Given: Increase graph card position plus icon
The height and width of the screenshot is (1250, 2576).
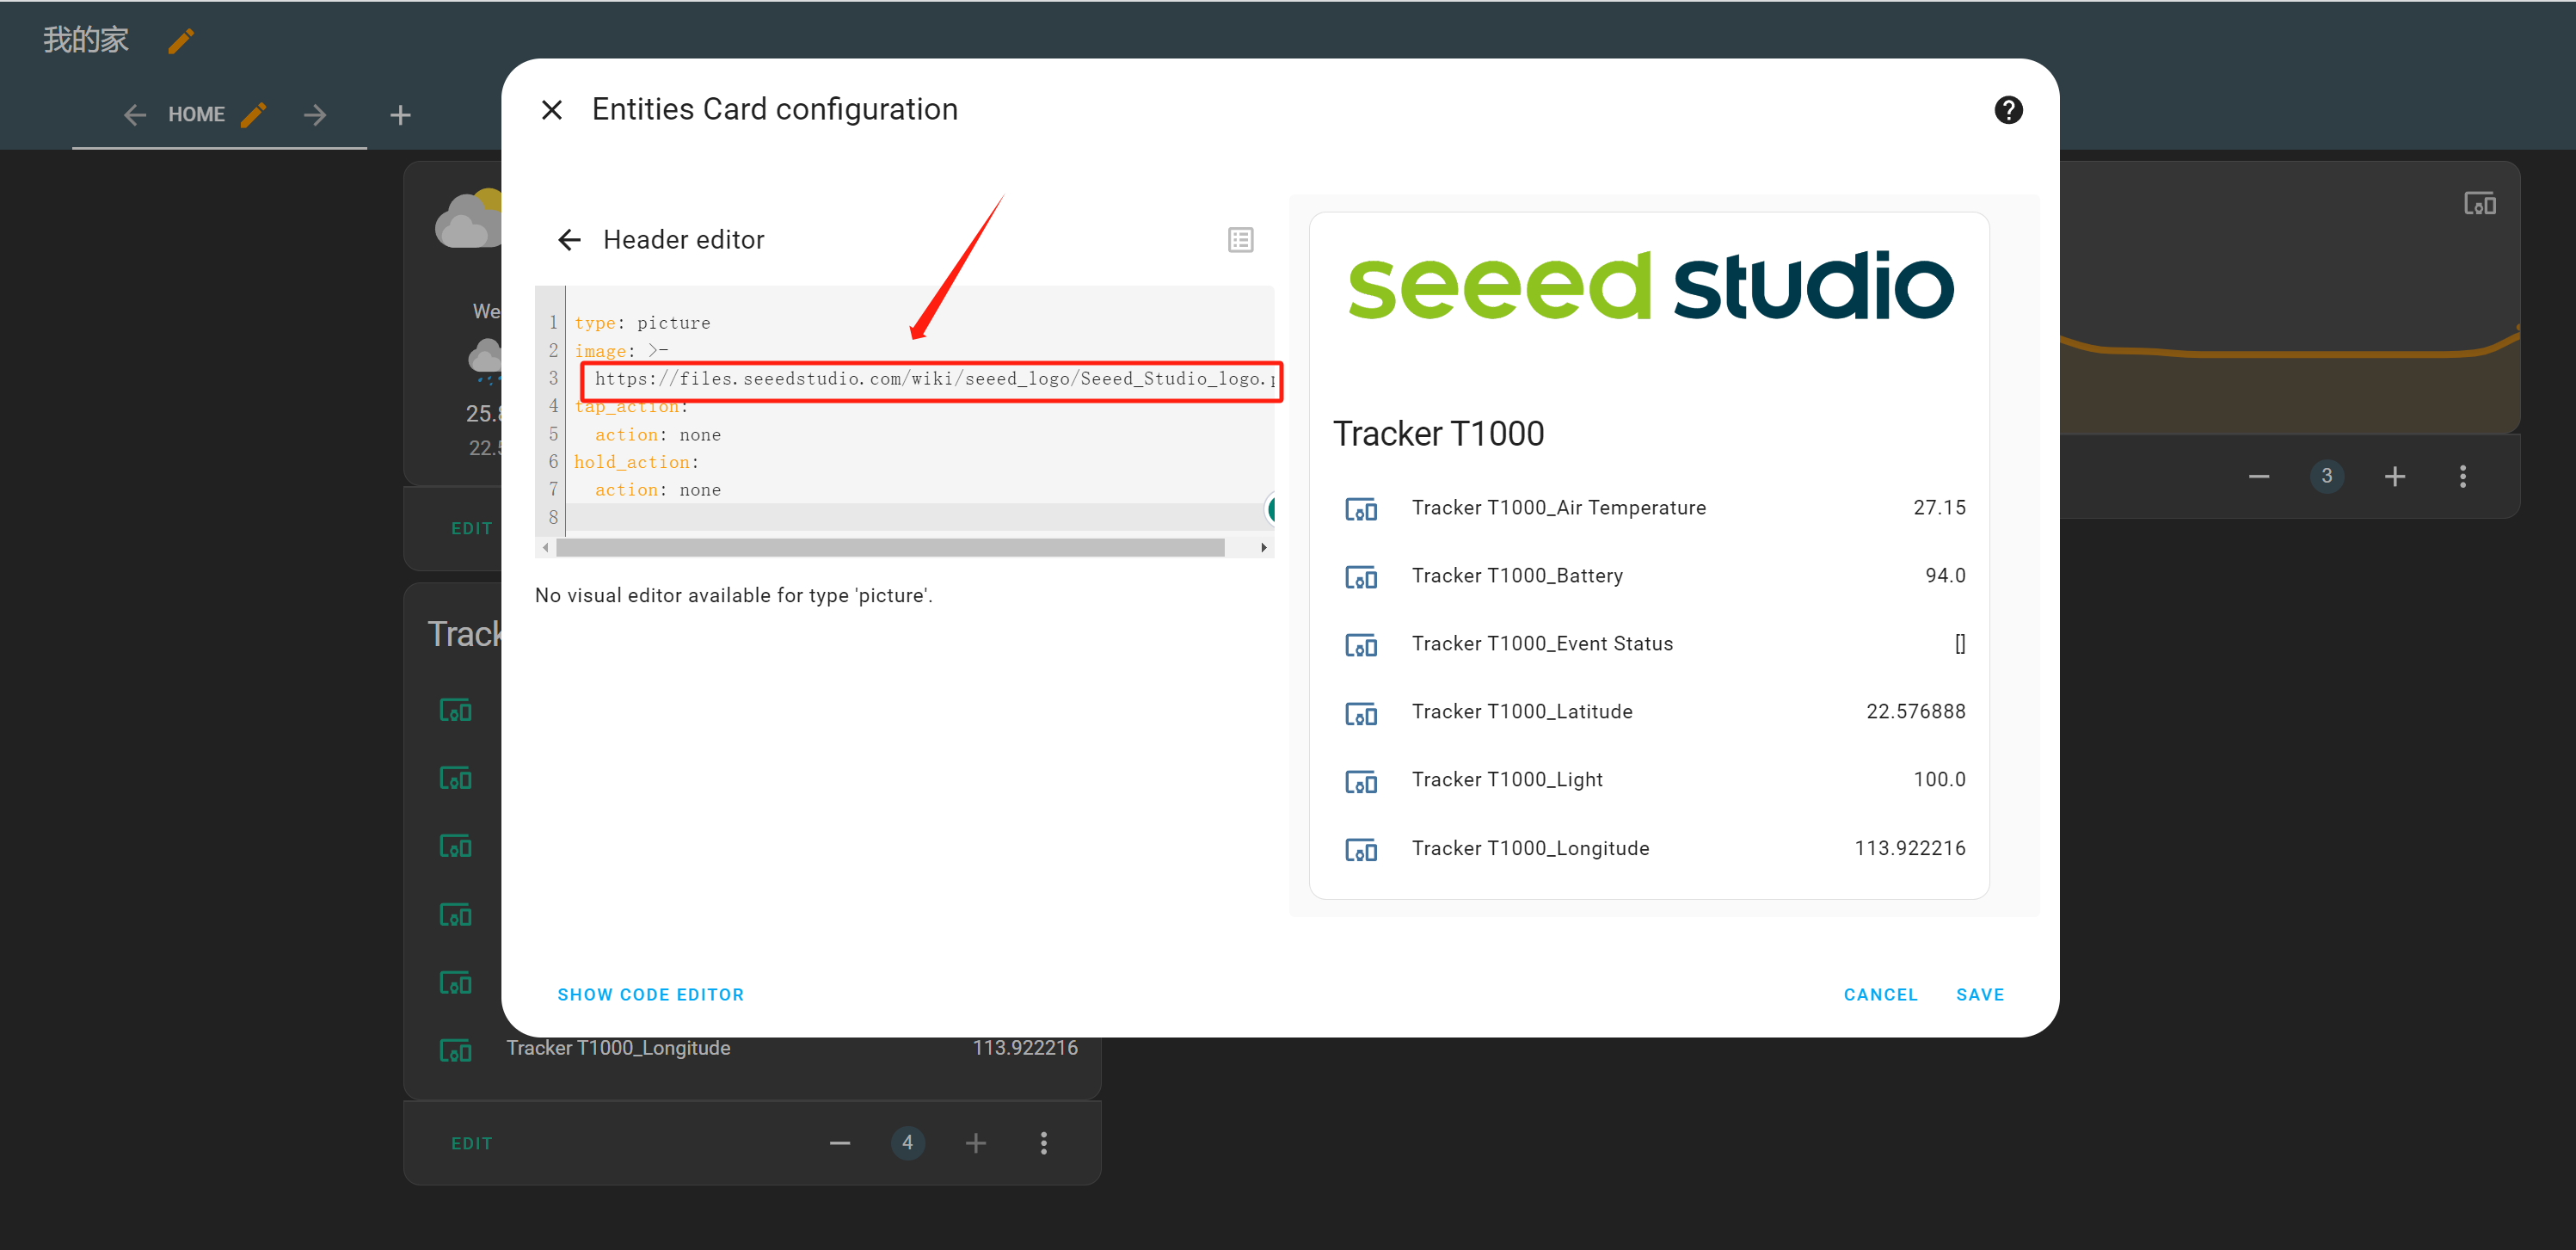Looking at the screenshot, I should (2394, 476).
